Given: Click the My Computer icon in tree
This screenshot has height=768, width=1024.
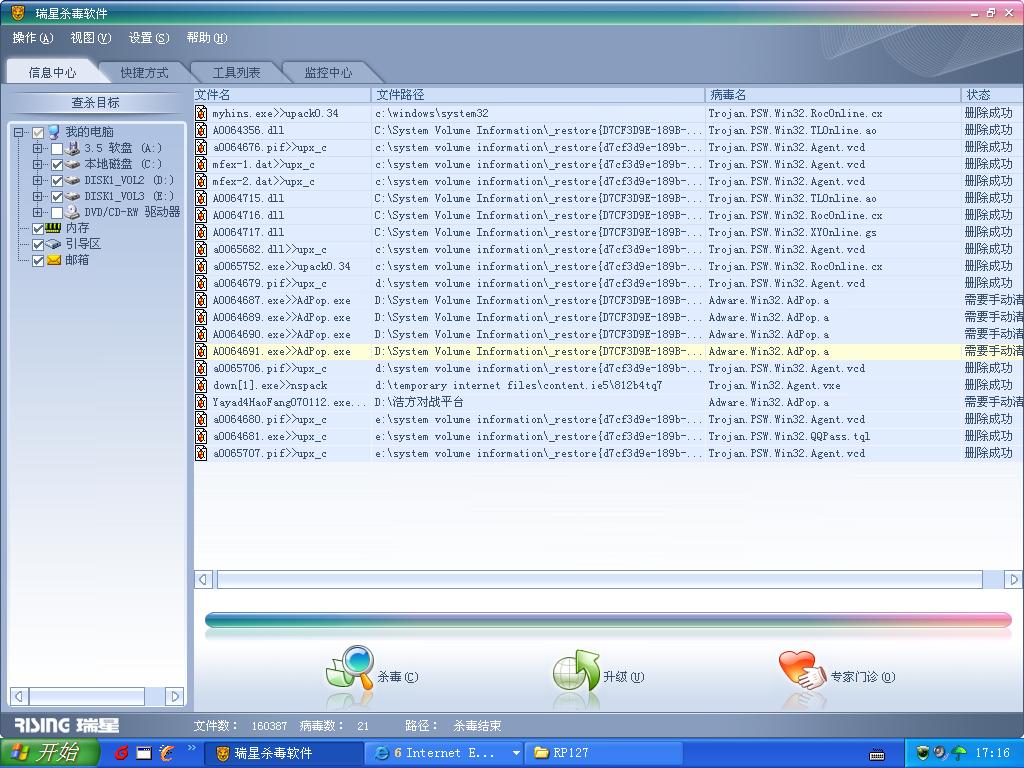Looking at the screenshot, I should click(x=54, y=132).
